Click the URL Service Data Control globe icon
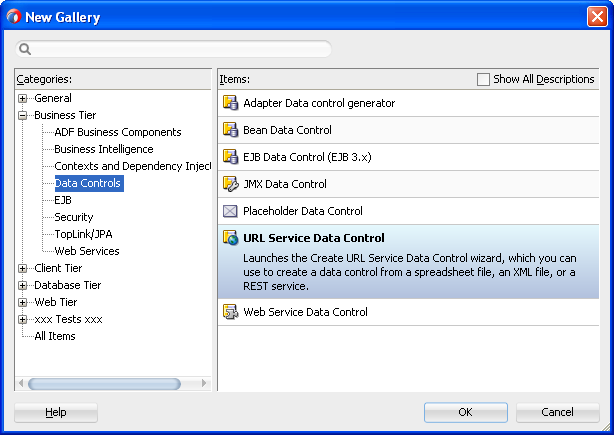The height and width of the screenshot is (435, 614). (x=230, y=238)
